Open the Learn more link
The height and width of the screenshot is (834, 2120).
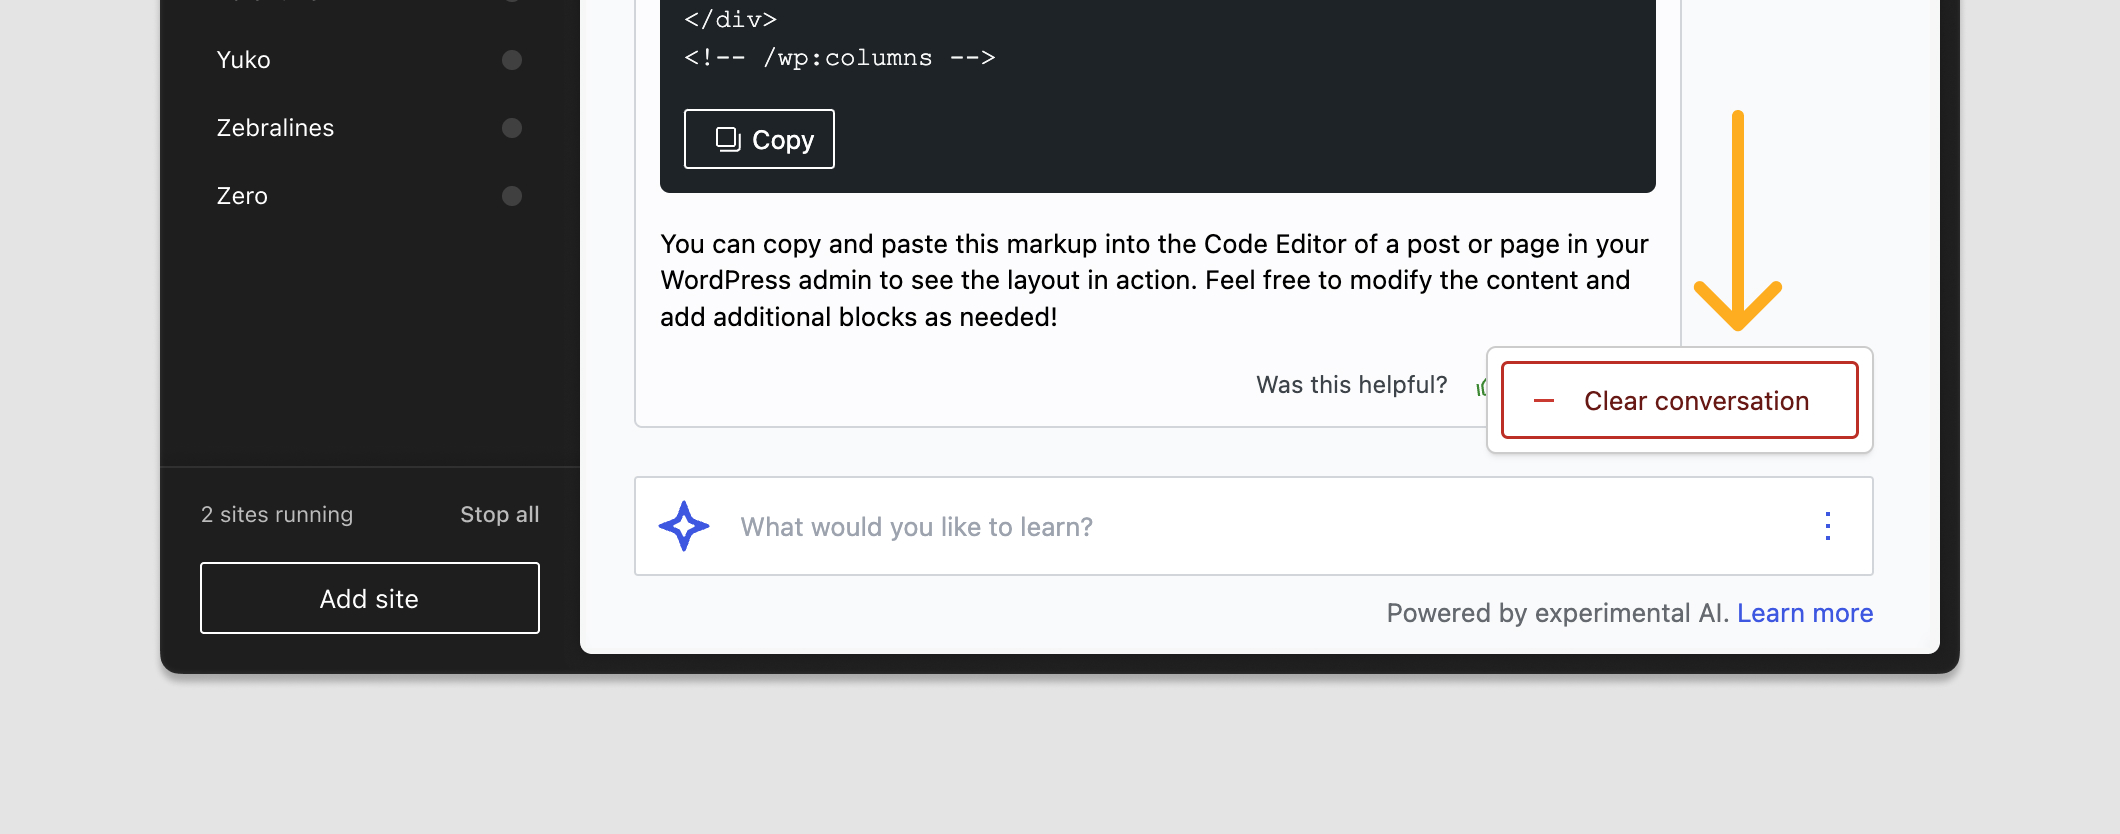[x=1804, y=612]
